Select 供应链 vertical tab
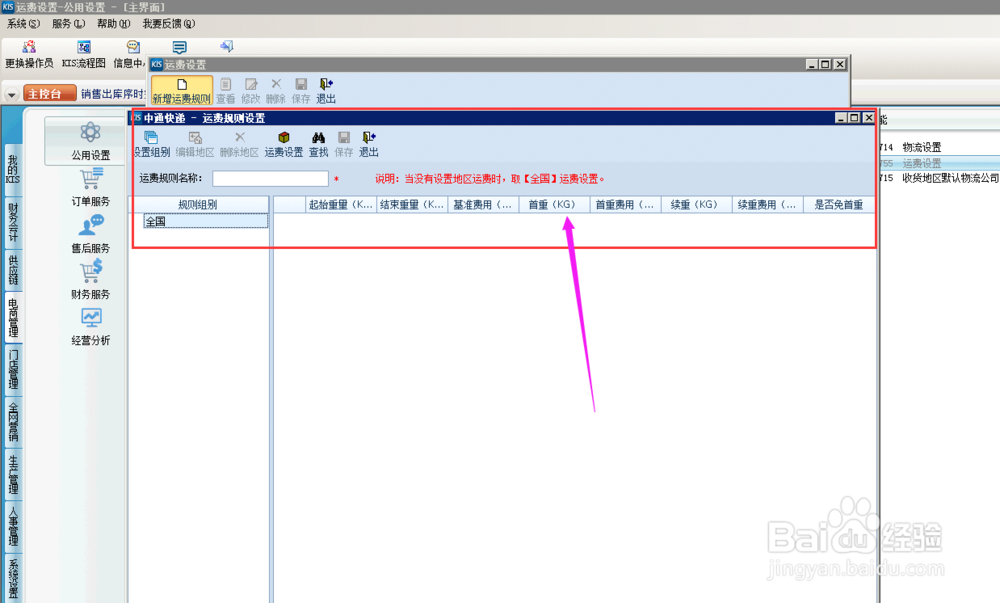This screenshot has width=1000, height=603. tap(13, 270)
